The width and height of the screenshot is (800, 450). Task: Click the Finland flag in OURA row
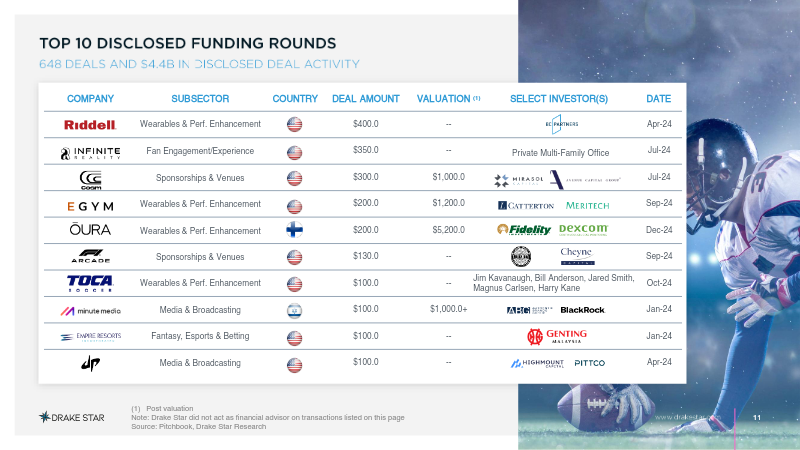coord(295,230)
